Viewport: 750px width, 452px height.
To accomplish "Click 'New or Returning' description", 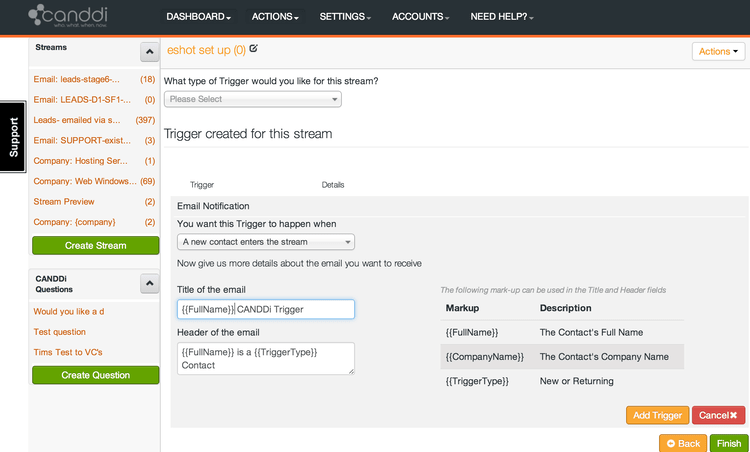I will pos(576,381).
